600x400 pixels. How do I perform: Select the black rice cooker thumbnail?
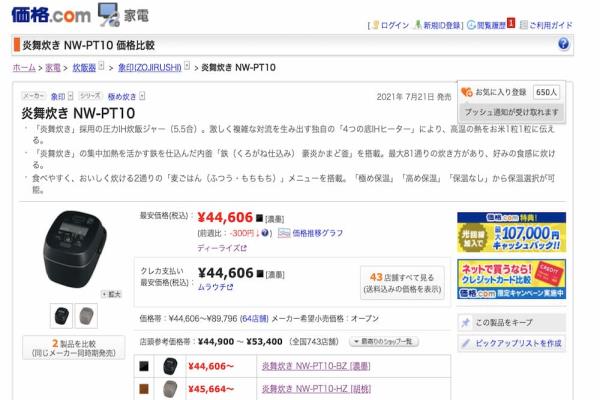click(x=61, y=316)
